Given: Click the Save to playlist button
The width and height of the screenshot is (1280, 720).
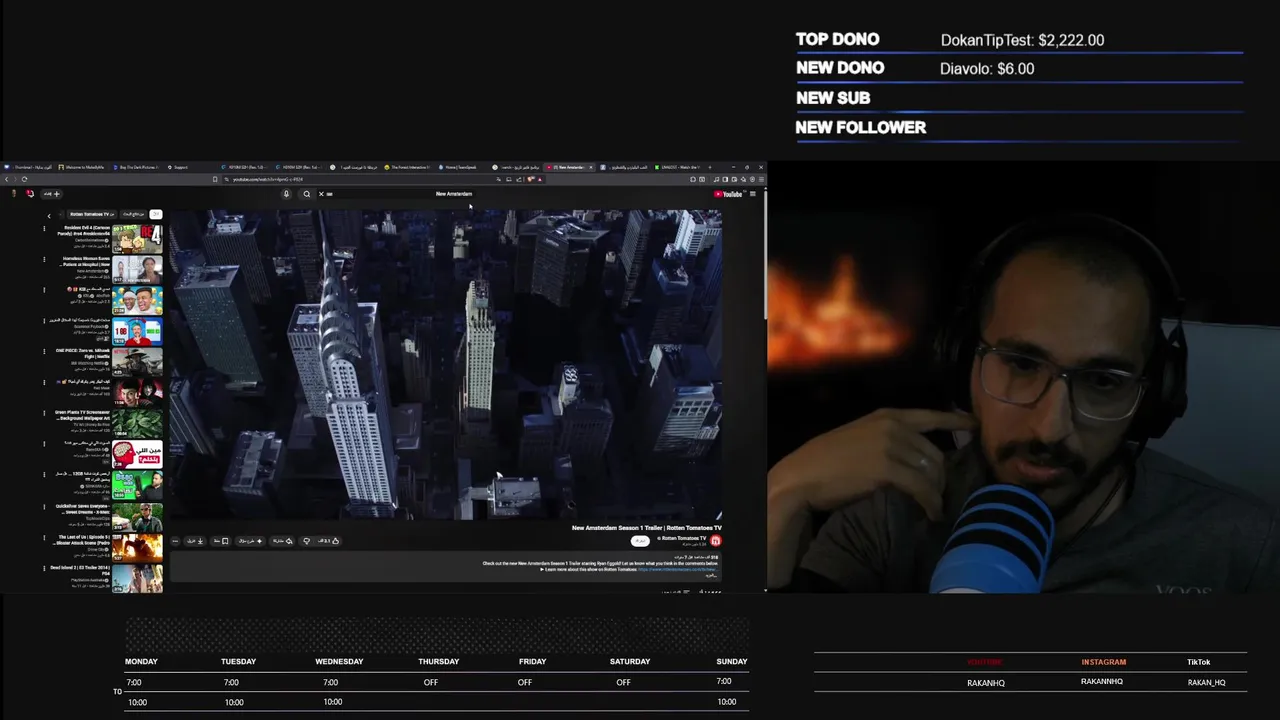Looking at the screenshot, I should click(221, 541).
